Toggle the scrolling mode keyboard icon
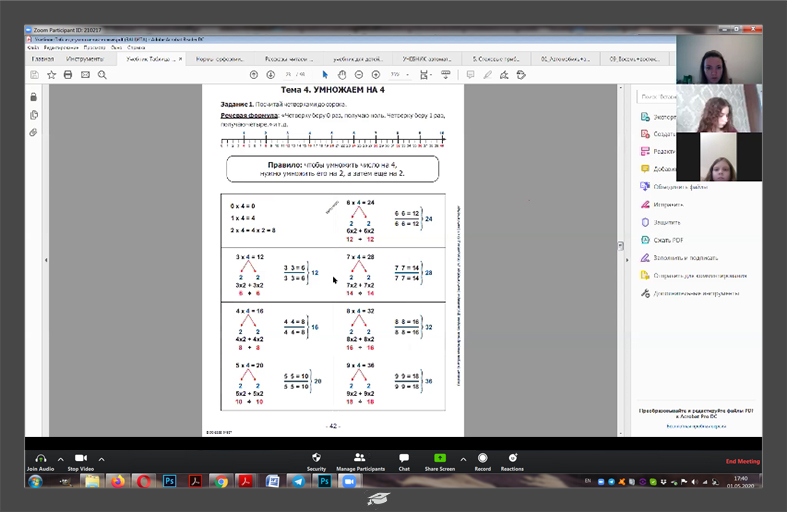Image resolution: width=787 pixels, height=512 pixels. (445, 75)
